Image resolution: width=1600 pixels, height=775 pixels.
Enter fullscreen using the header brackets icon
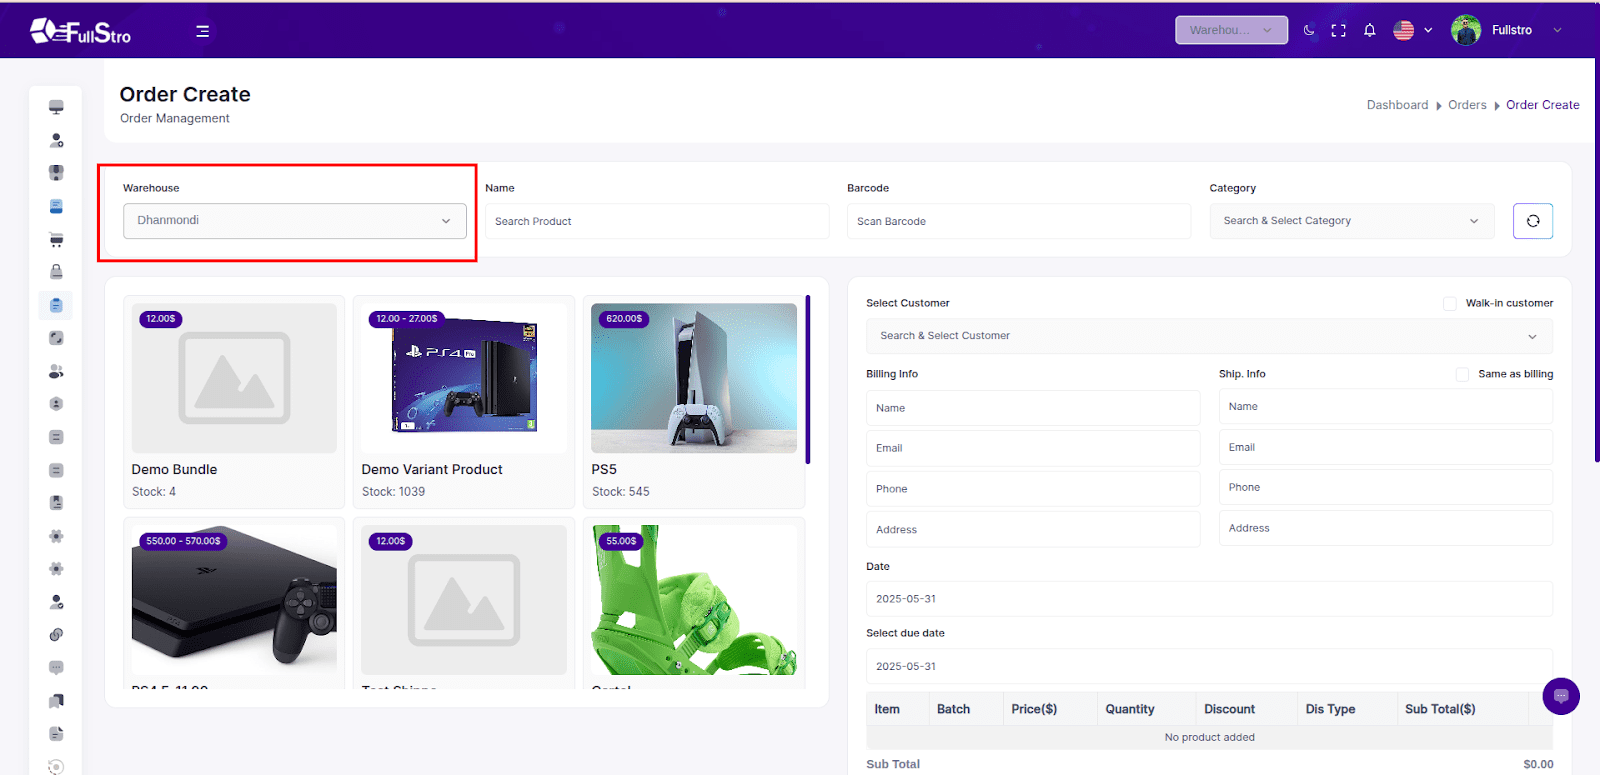(x=1338, y=30)
